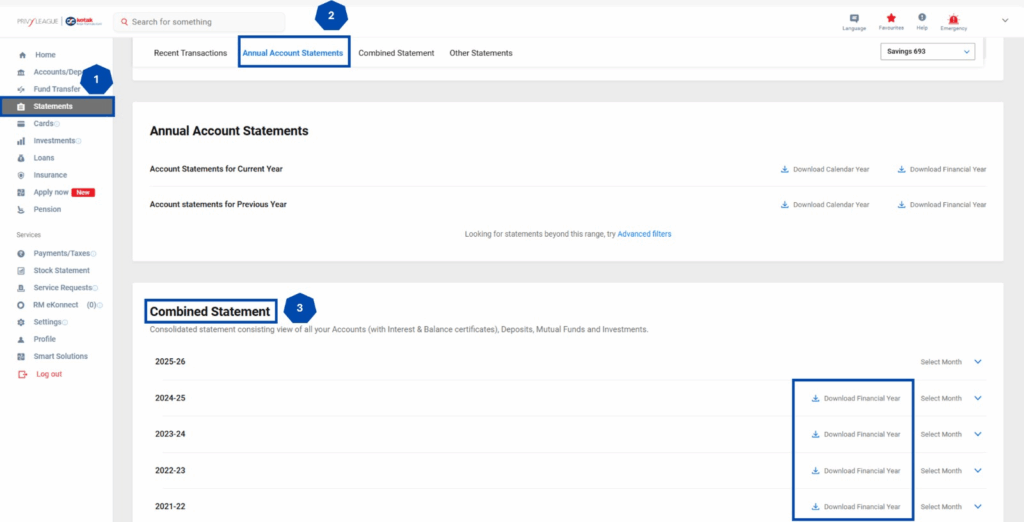
Task: Expand Select Month for 2025-26
Action: tap(977, 362)
